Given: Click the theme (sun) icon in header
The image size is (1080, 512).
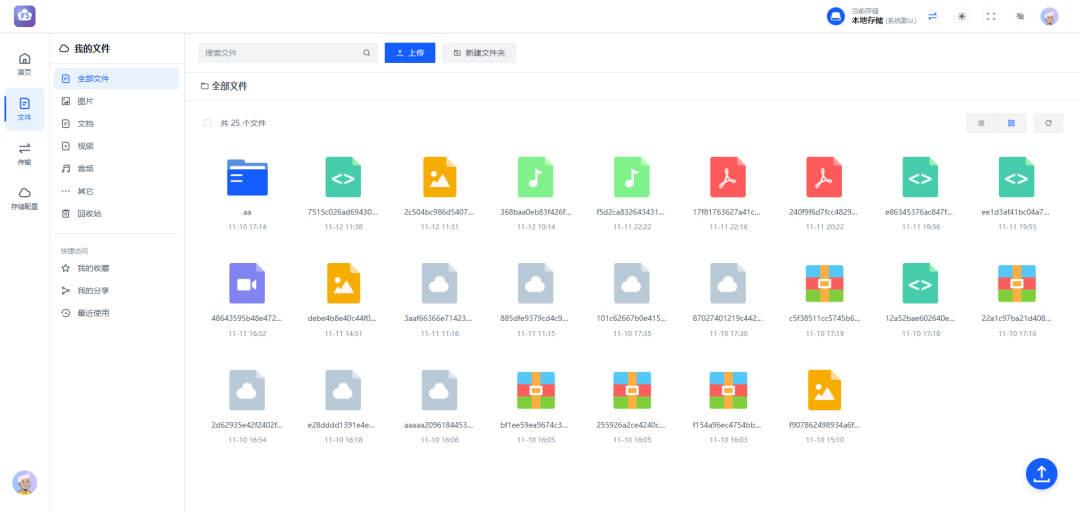Looking at the screenshot, I should point(962,17).
